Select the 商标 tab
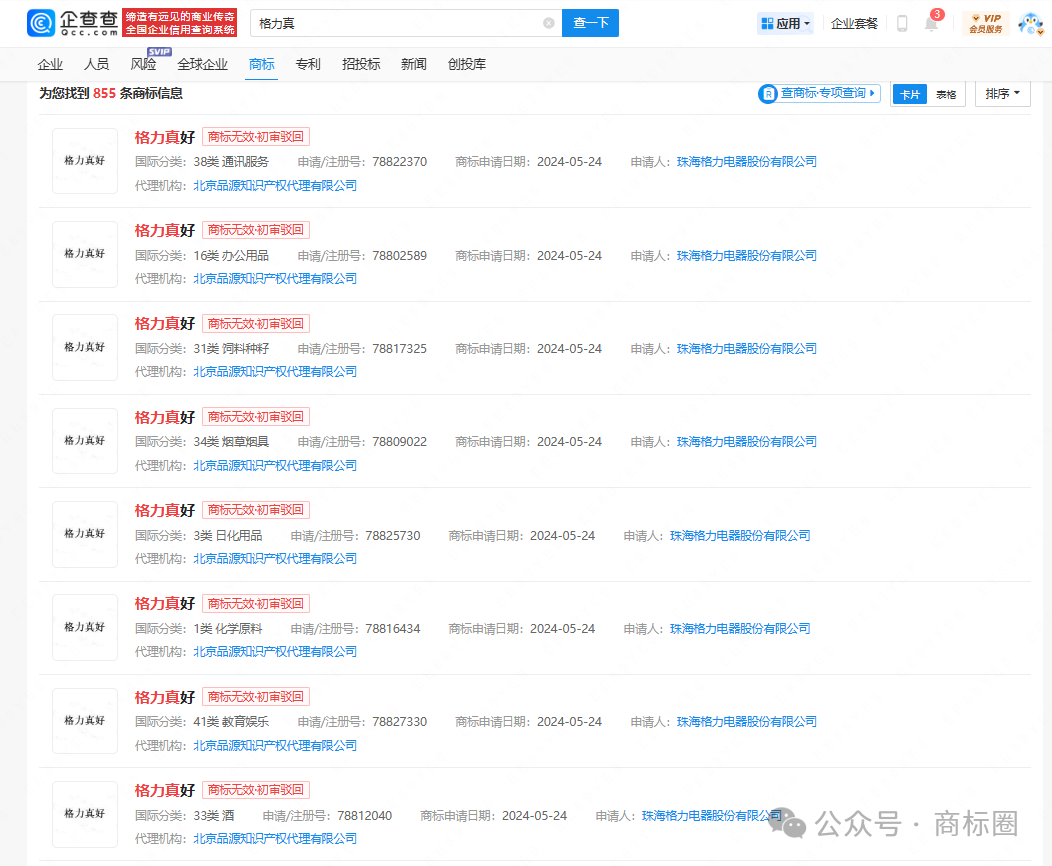This screenshot has width=1052, height=866. (x=262, y=64)
